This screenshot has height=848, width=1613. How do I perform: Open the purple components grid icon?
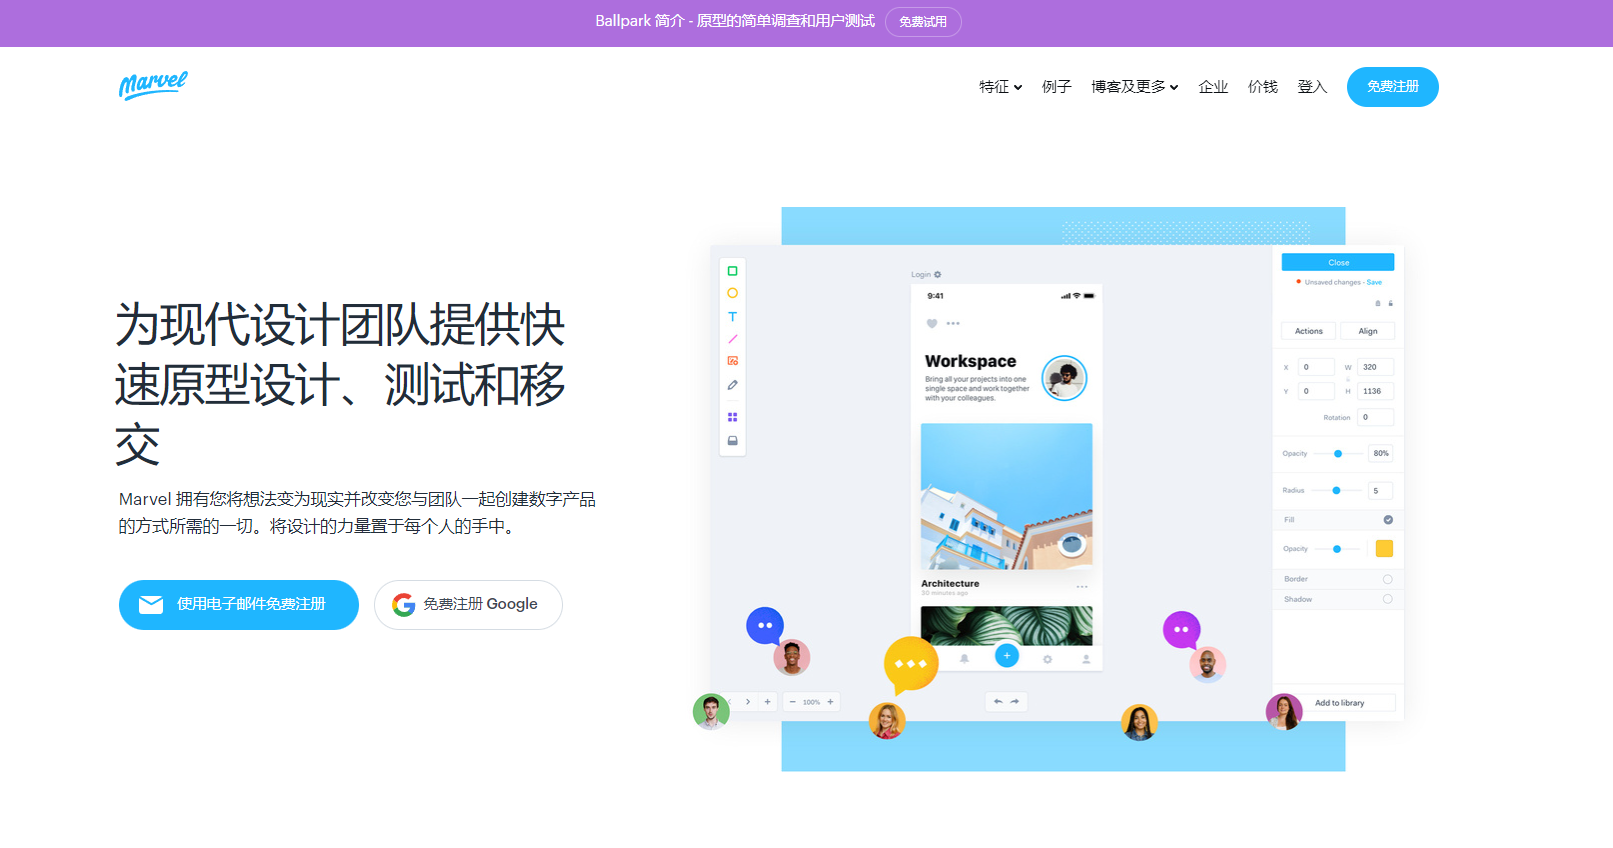[732, 417]
